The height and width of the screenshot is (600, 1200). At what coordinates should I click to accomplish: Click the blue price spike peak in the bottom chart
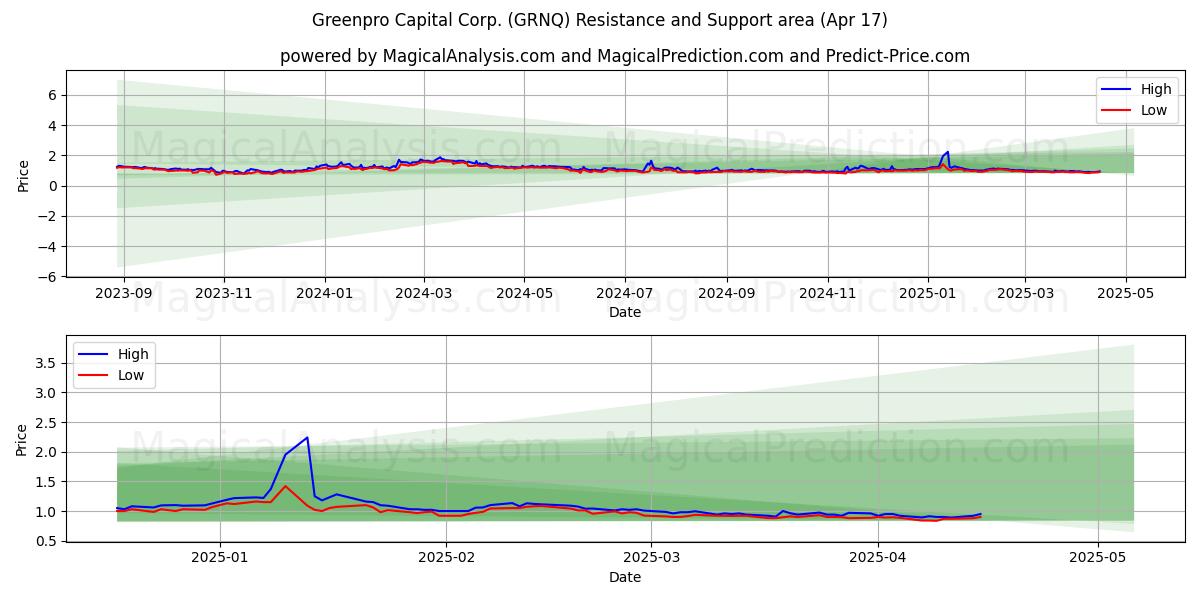(x=307, y=437)
